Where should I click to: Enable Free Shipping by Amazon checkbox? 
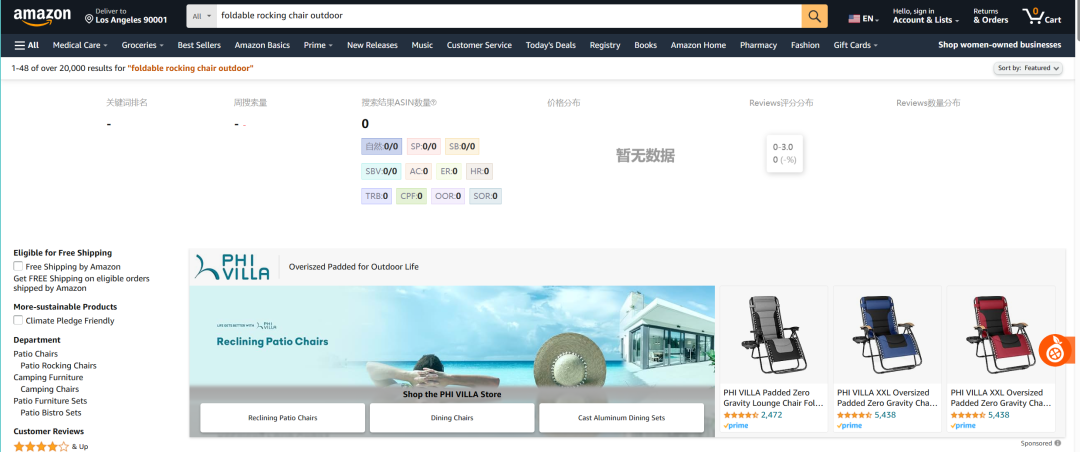19,267
